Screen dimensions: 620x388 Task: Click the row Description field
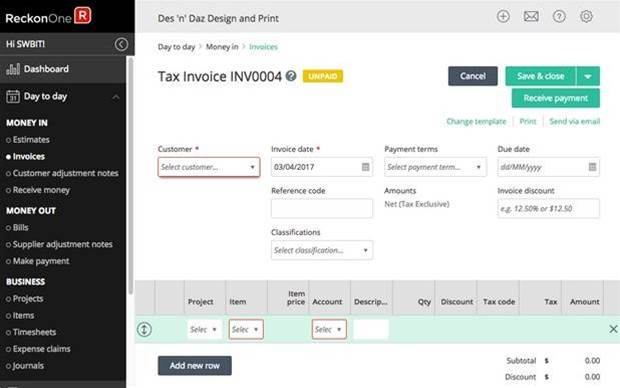click(x=371, y=329)
